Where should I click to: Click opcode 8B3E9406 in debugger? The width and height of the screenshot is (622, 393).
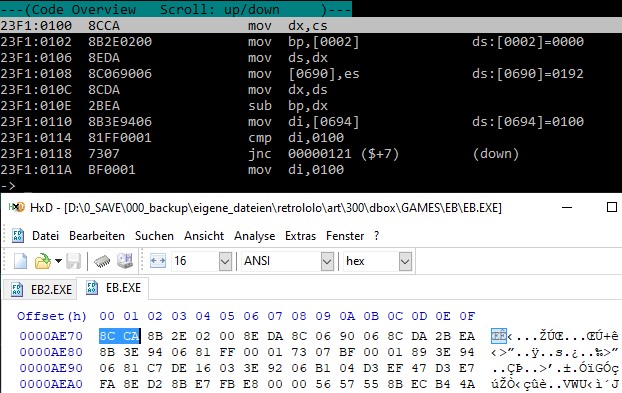pos(119,121)
